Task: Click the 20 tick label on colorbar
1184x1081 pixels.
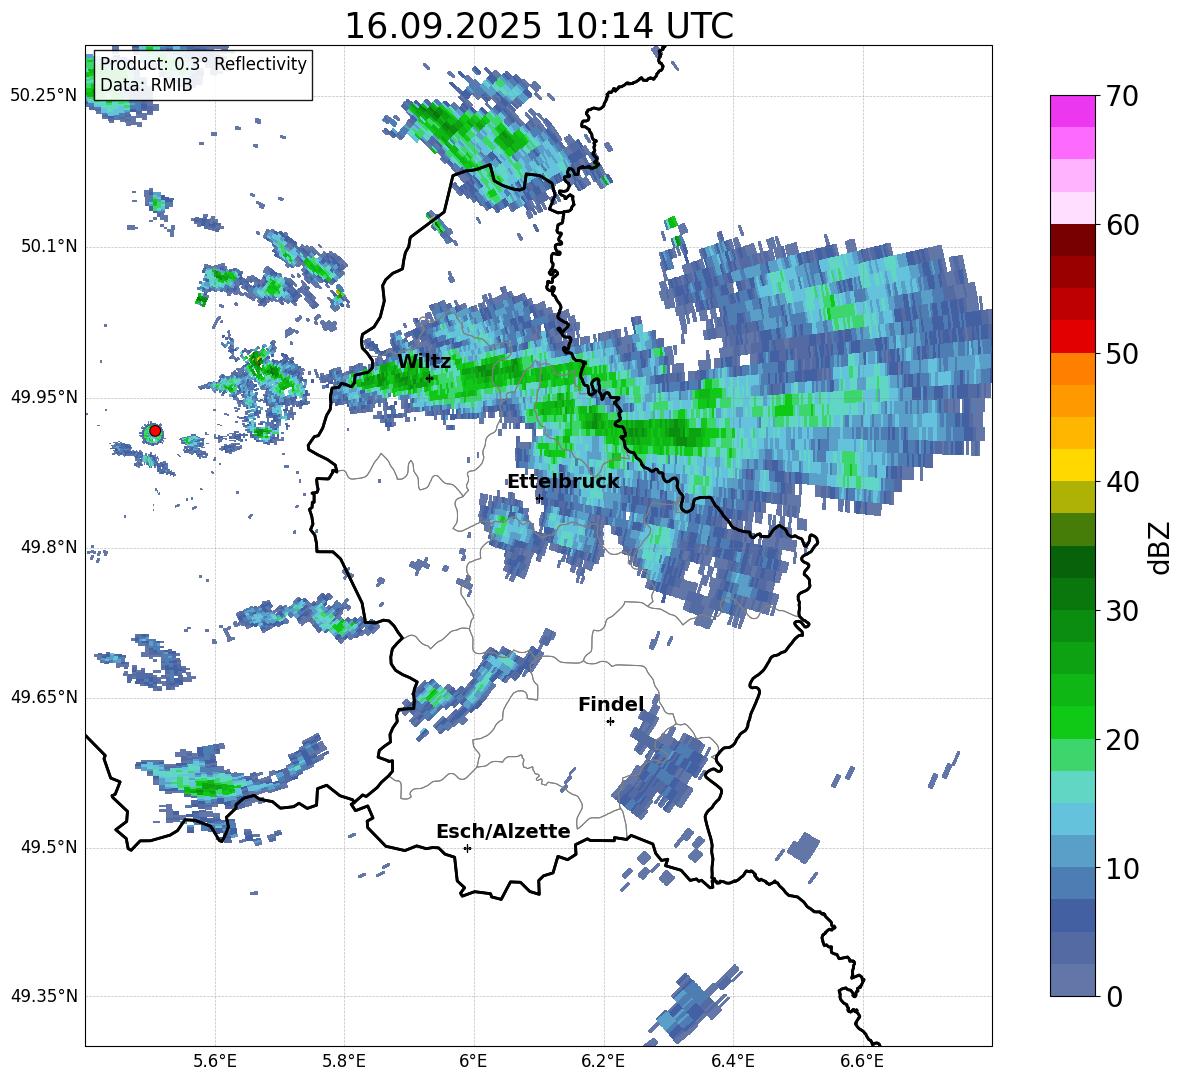Action: 1122,740
